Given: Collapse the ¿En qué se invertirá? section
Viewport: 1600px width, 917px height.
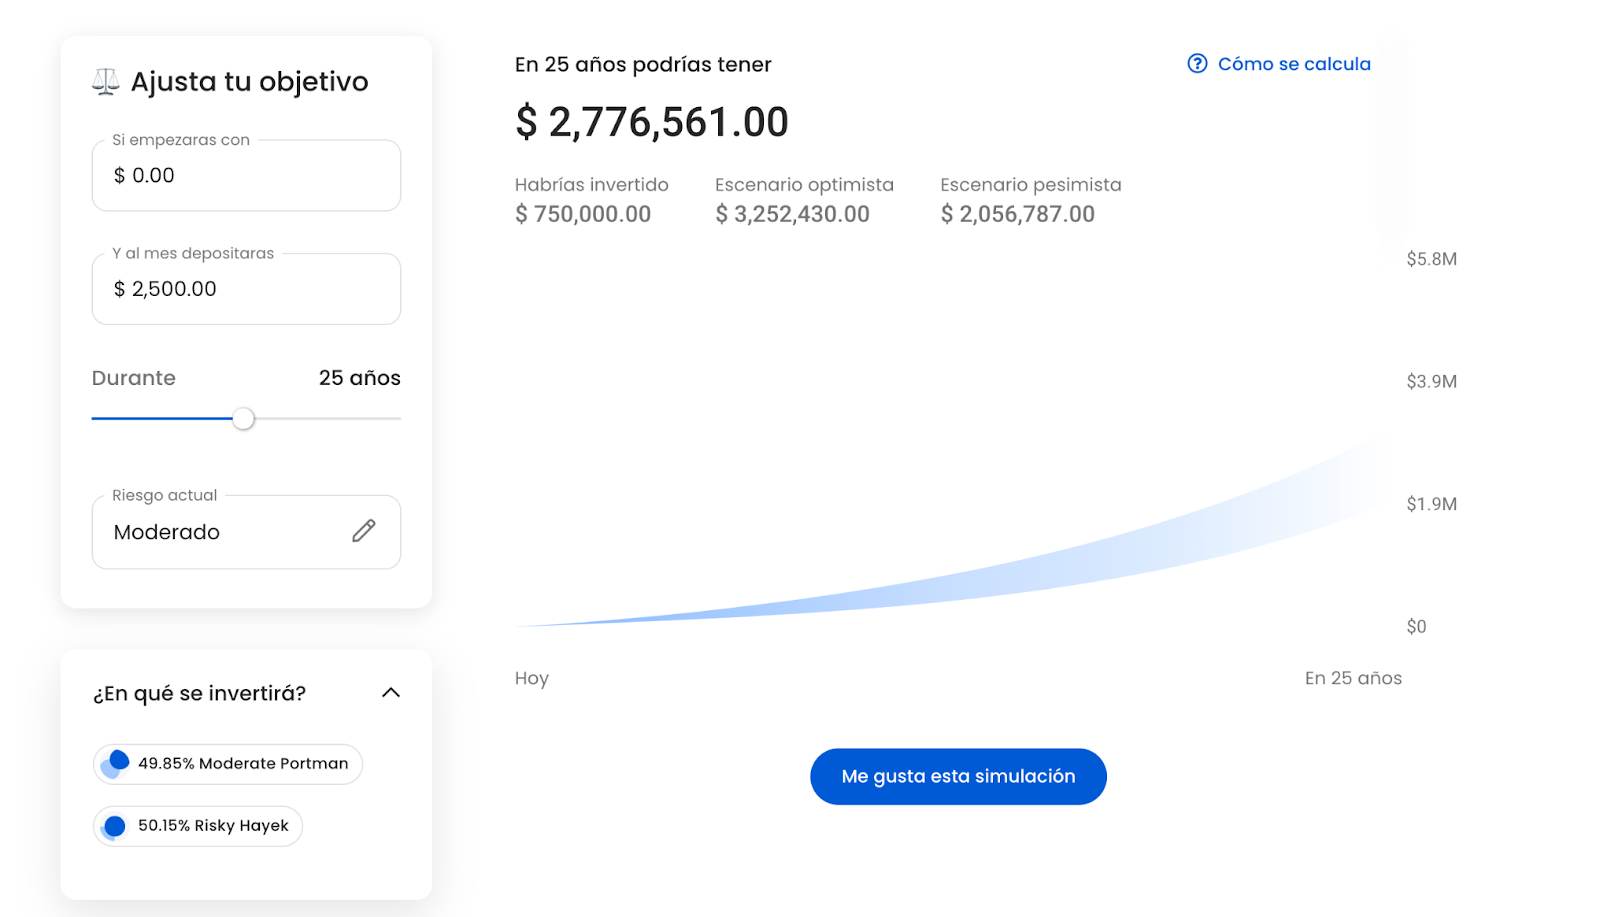Looking at the screenshot, I should pos(391,693).
